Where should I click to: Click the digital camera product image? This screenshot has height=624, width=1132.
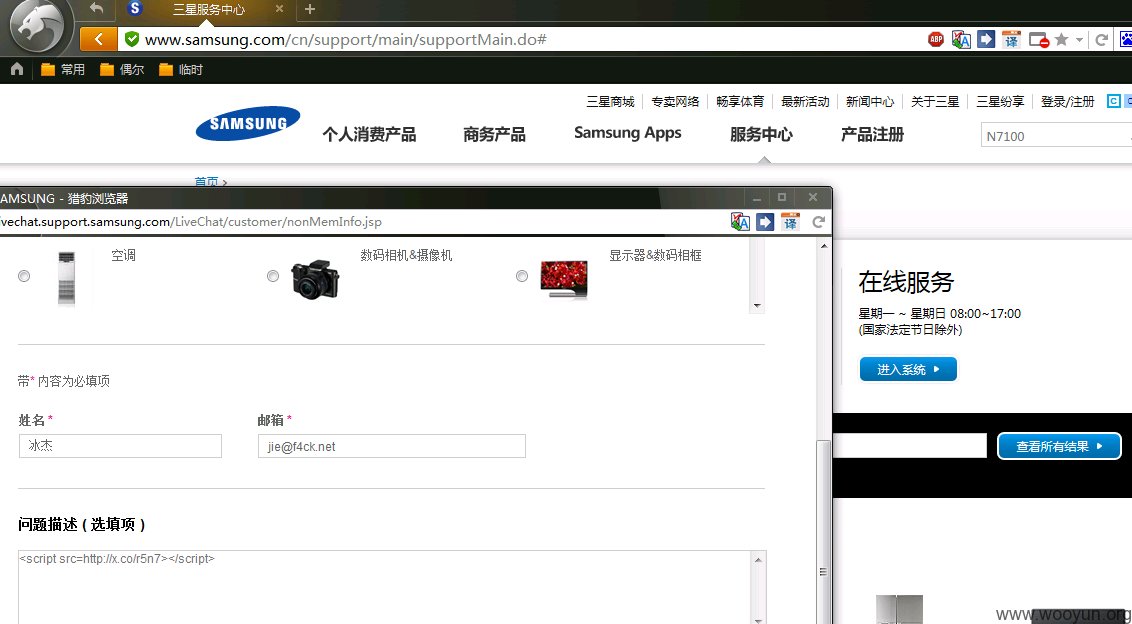tap(315, 279)
